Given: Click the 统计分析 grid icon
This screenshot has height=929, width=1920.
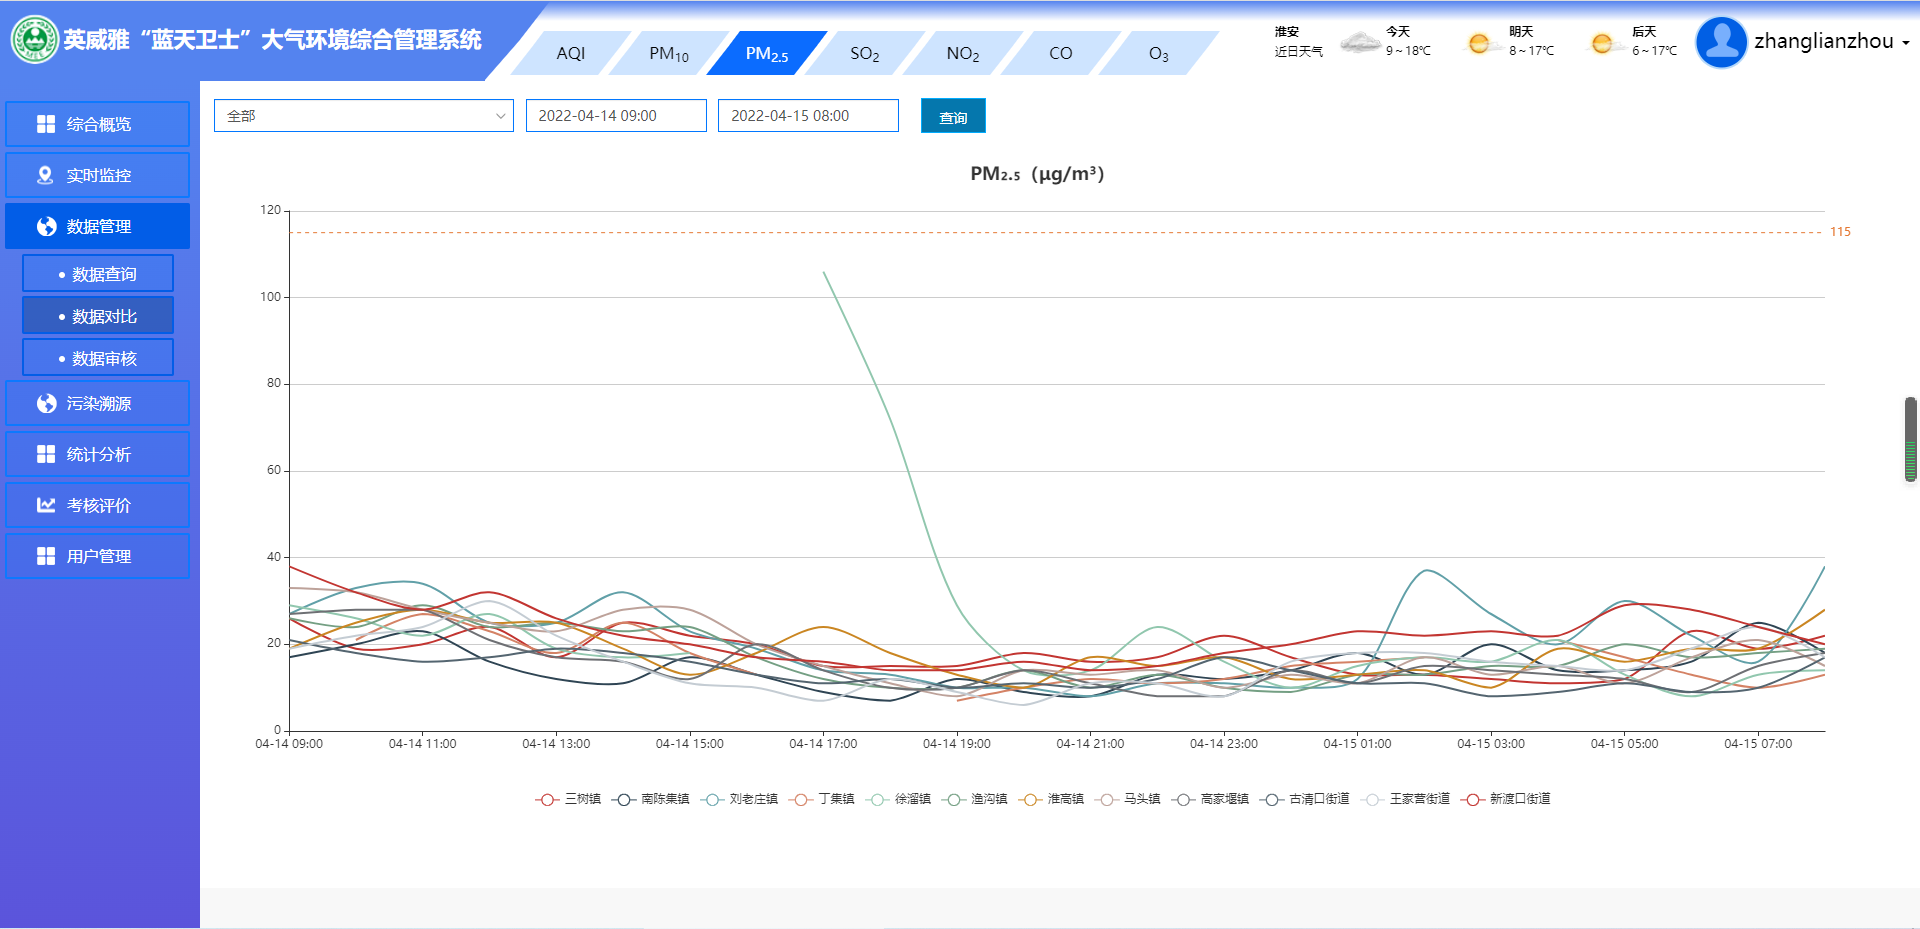Looking at the screenshot, I should point(46,454).
